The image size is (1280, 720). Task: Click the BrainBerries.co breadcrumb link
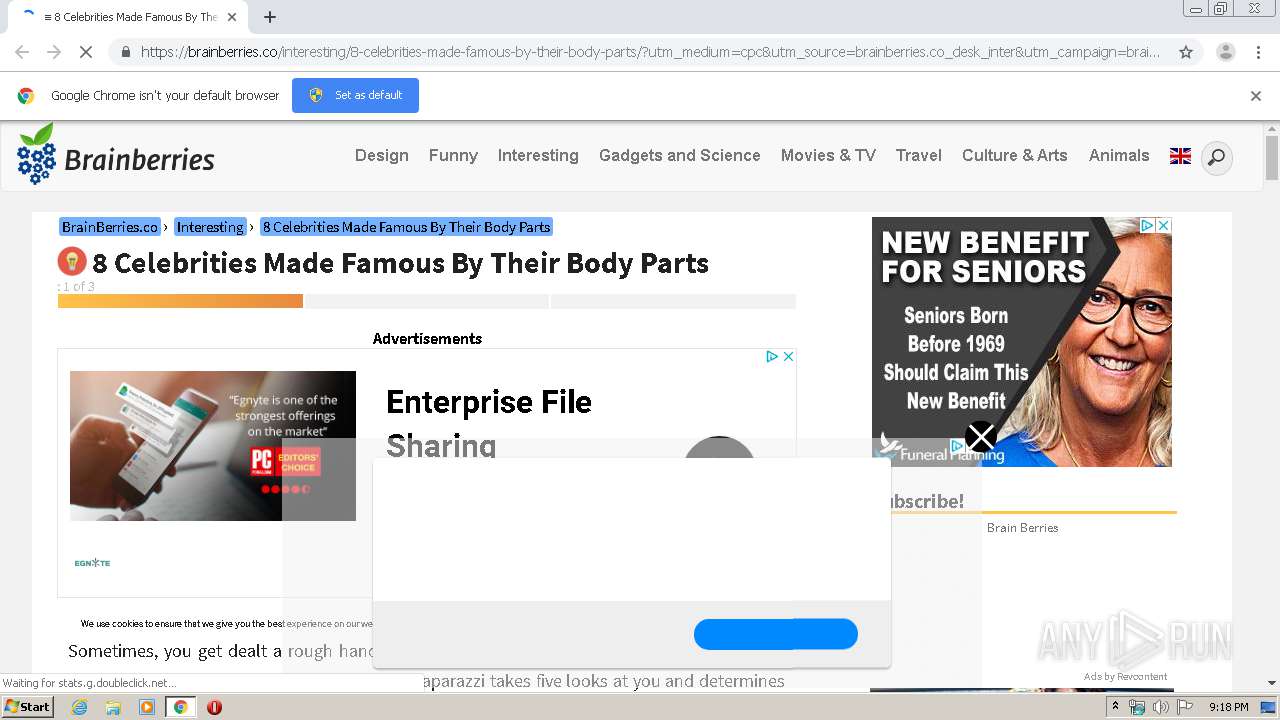110,227
